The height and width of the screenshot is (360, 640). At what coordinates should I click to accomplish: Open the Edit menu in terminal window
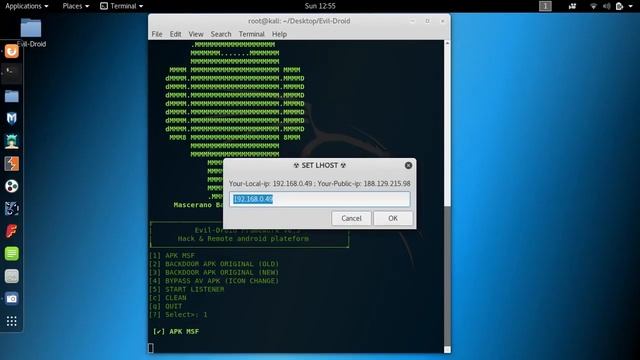(176, 34)
